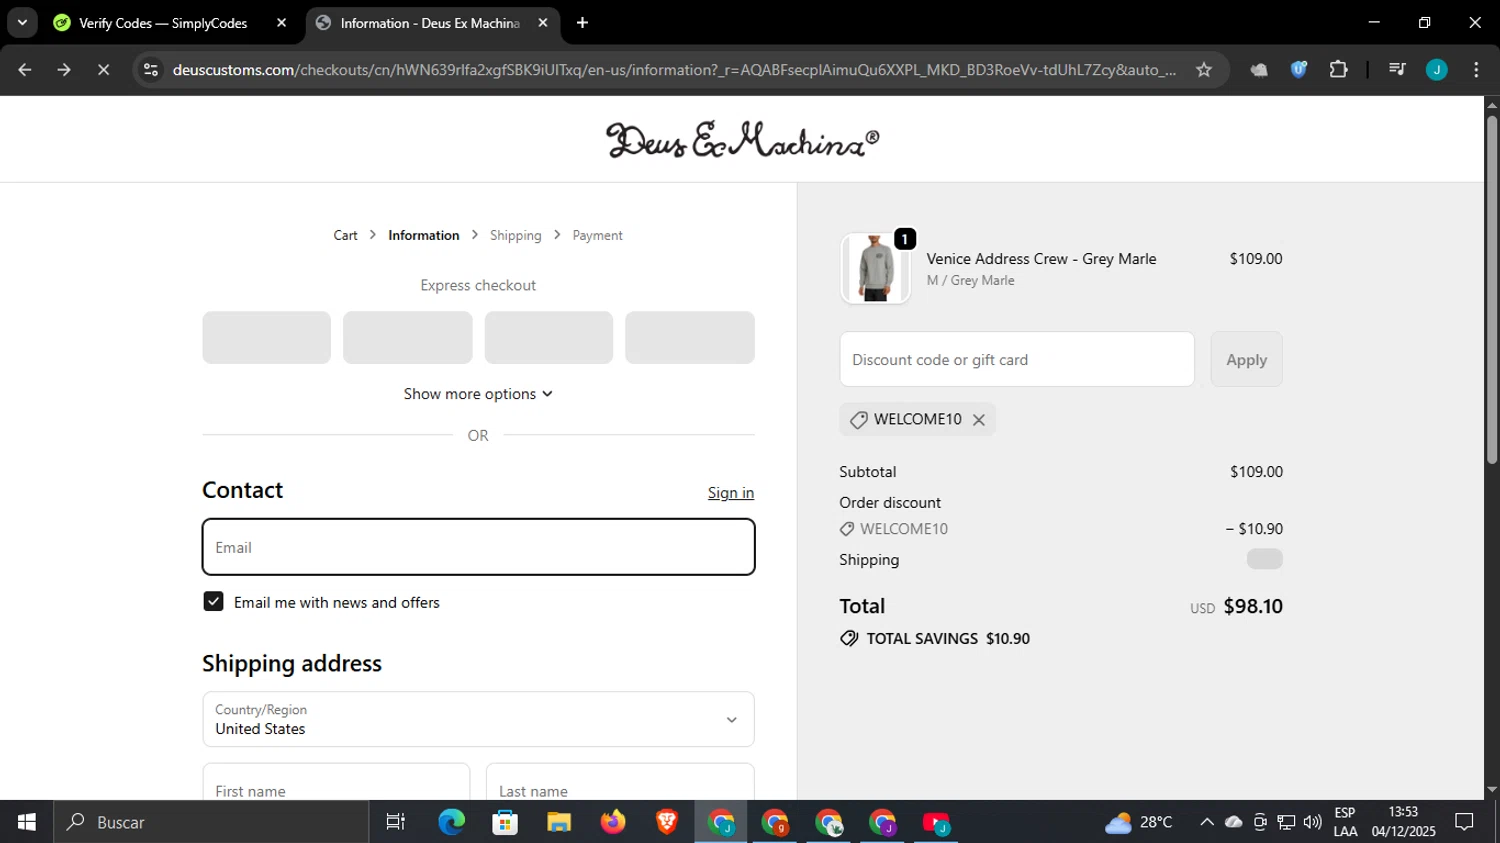The width and height of the screenshot is (1500, 843).
Task: Open the notifications center icon
Action: (1465, 822)
